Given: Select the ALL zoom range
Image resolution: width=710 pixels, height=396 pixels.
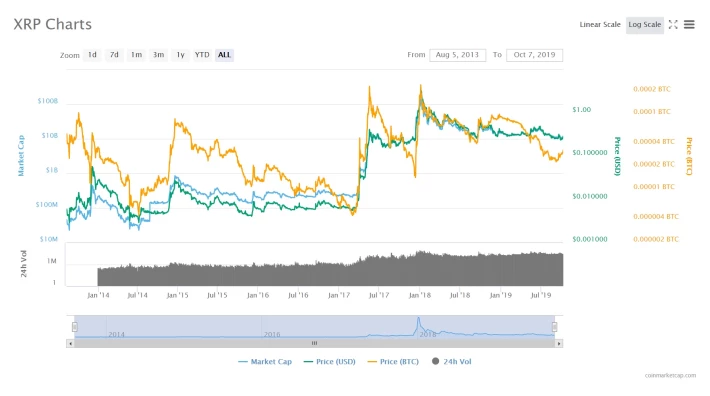Looking at the screenshot, I should tap(224, 55).
